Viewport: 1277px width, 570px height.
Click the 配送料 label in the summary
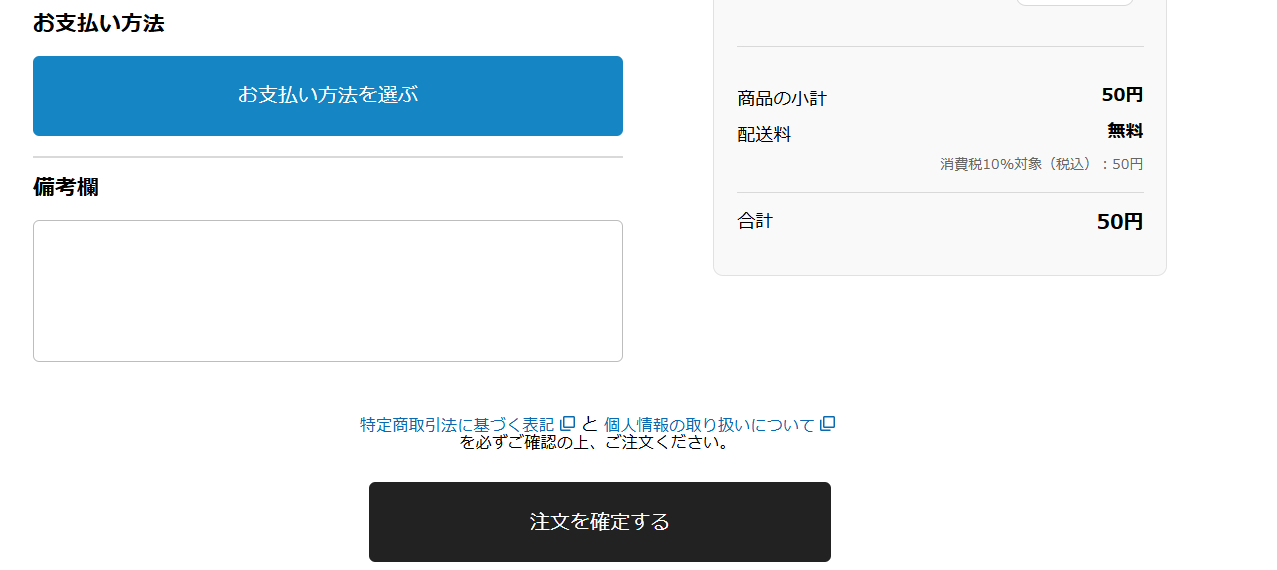(764, 134)
